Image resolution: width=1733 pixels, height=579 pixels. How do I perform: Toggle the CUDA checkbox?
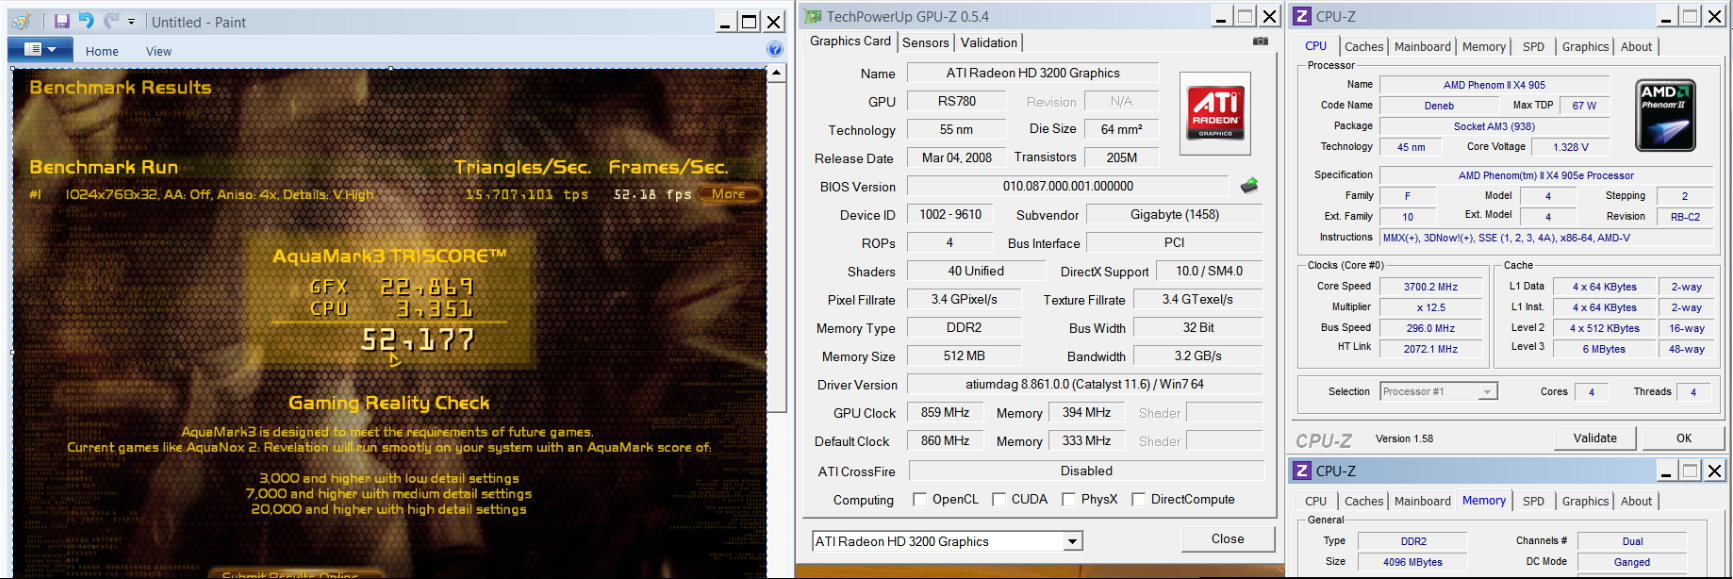(x=998, y=499)
